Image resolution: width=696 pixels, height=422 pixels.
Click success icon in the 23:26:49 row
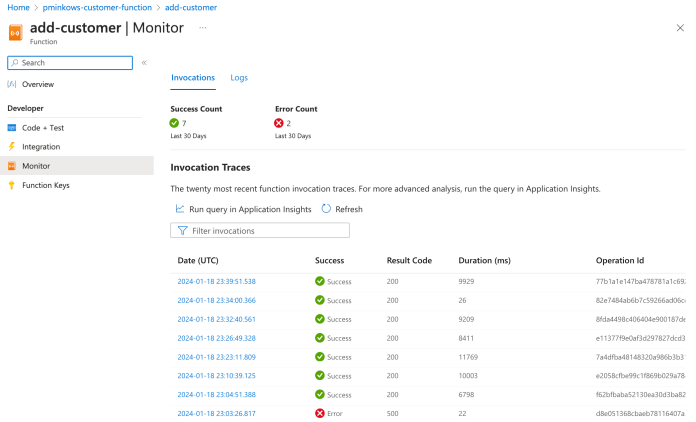pos(320,338)
